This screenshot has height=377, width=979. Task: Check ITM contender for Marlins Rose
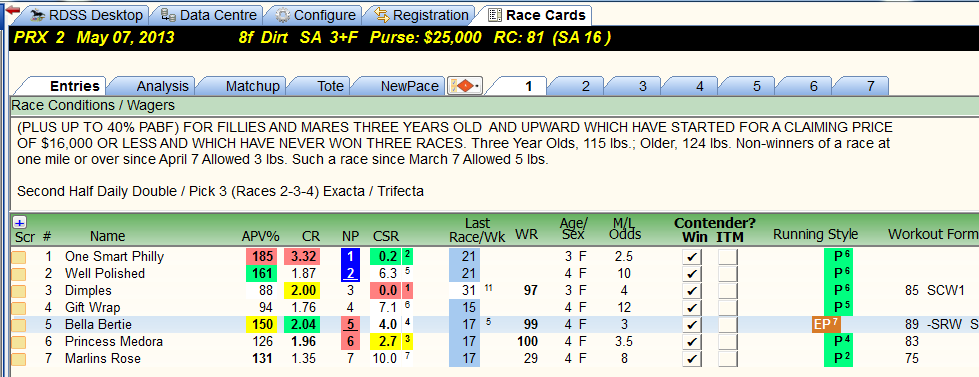click(x=728, y=359)
